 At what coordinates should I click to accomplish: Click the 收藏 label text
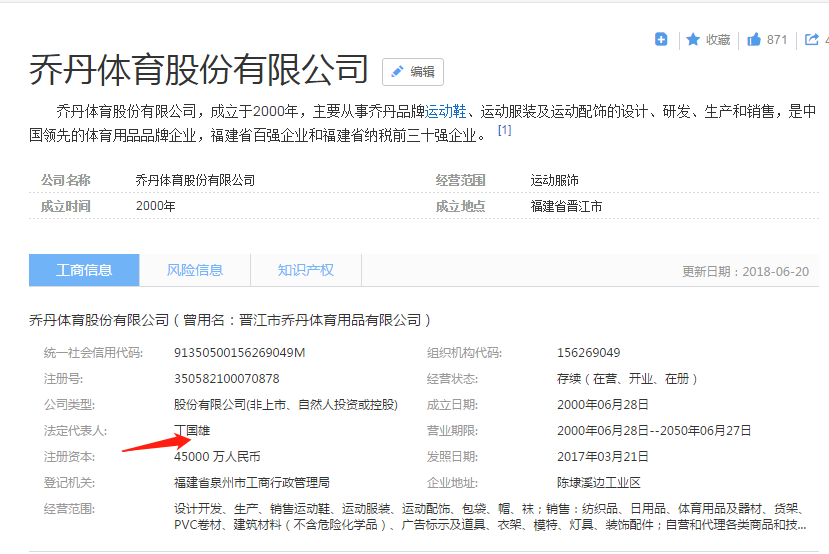(x=718, y=40)
